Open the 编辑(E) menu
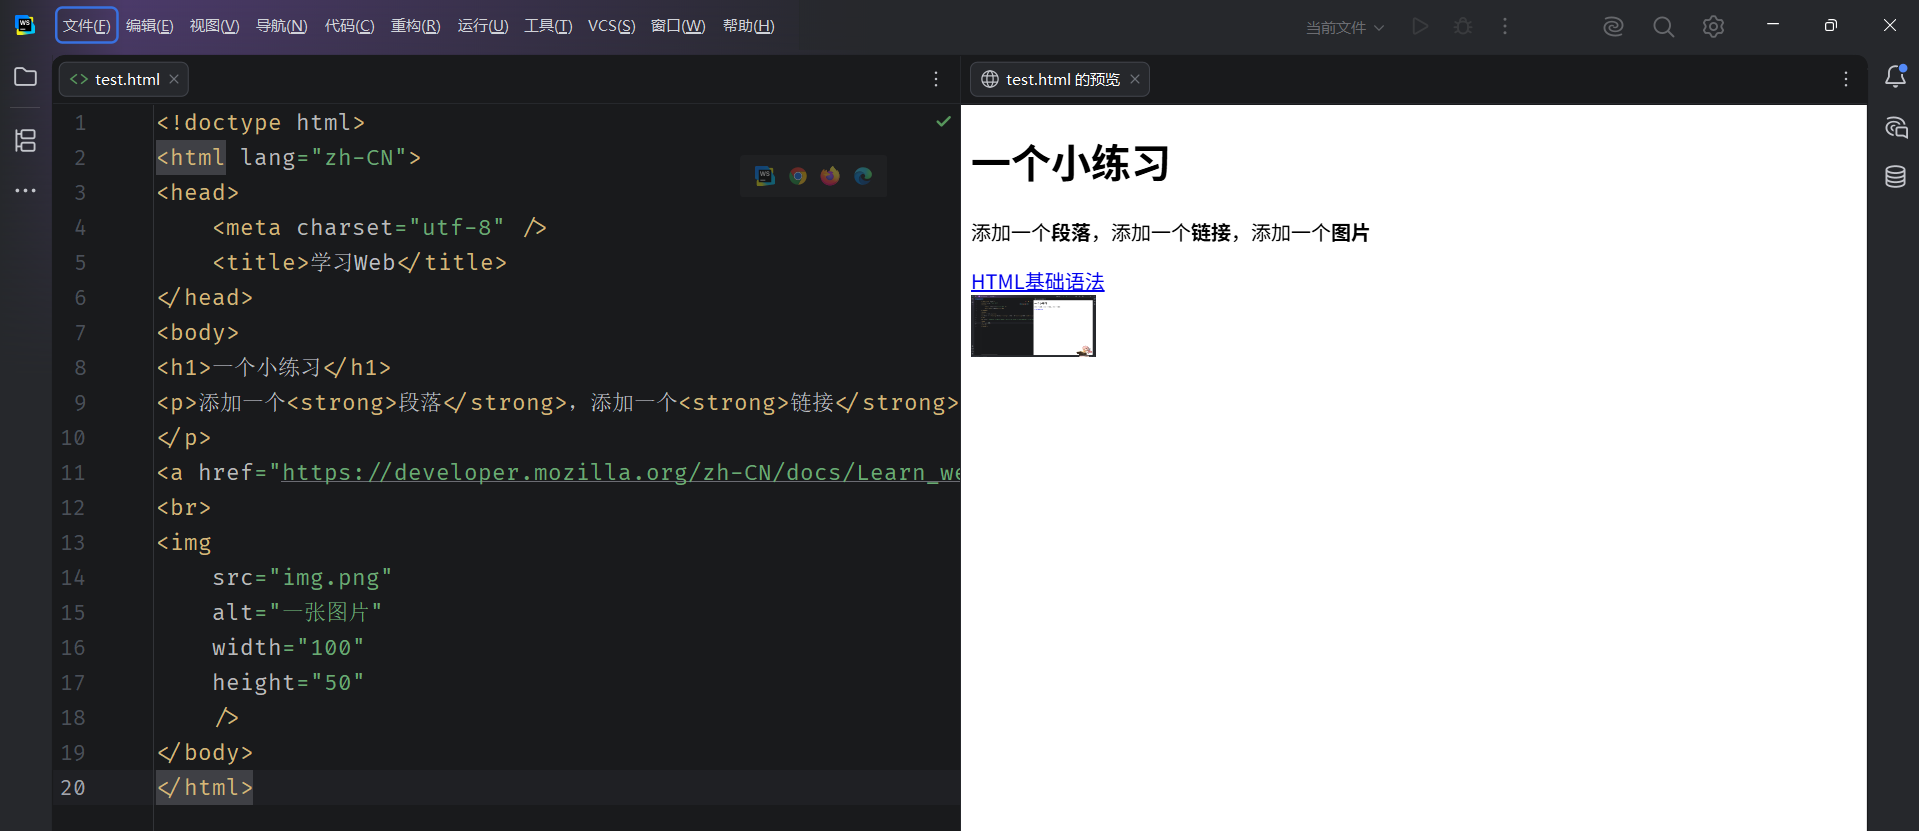1919x831 pixels. coord(150,26)
